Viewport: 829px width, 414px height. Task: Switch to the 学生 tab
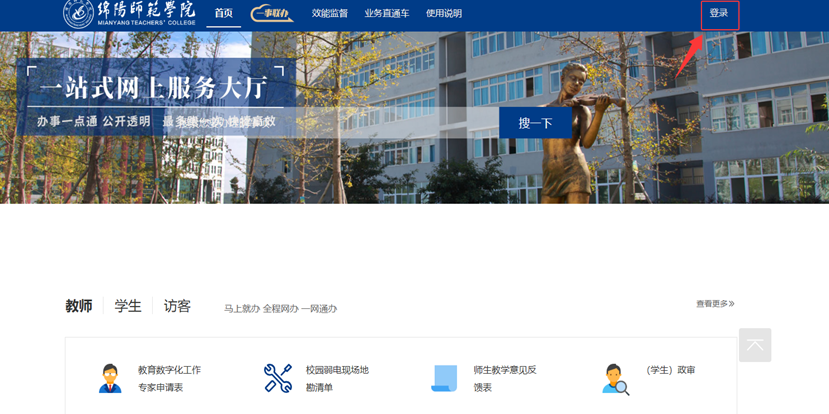click(128, 306)
